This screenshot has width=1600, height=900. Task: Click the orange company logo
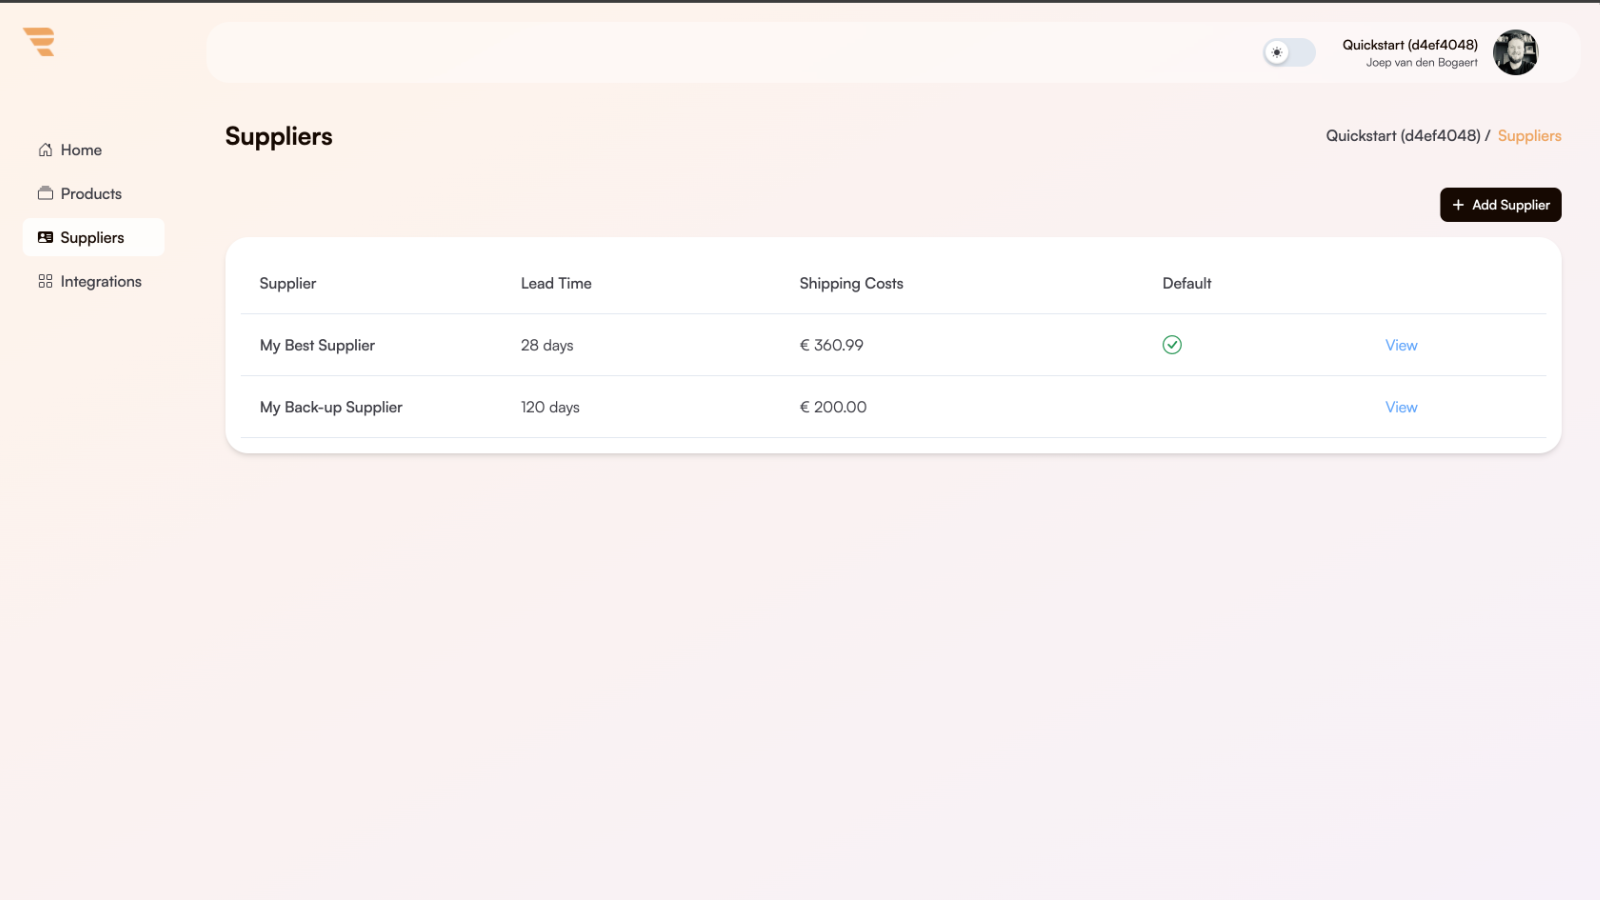coord(38,42)
